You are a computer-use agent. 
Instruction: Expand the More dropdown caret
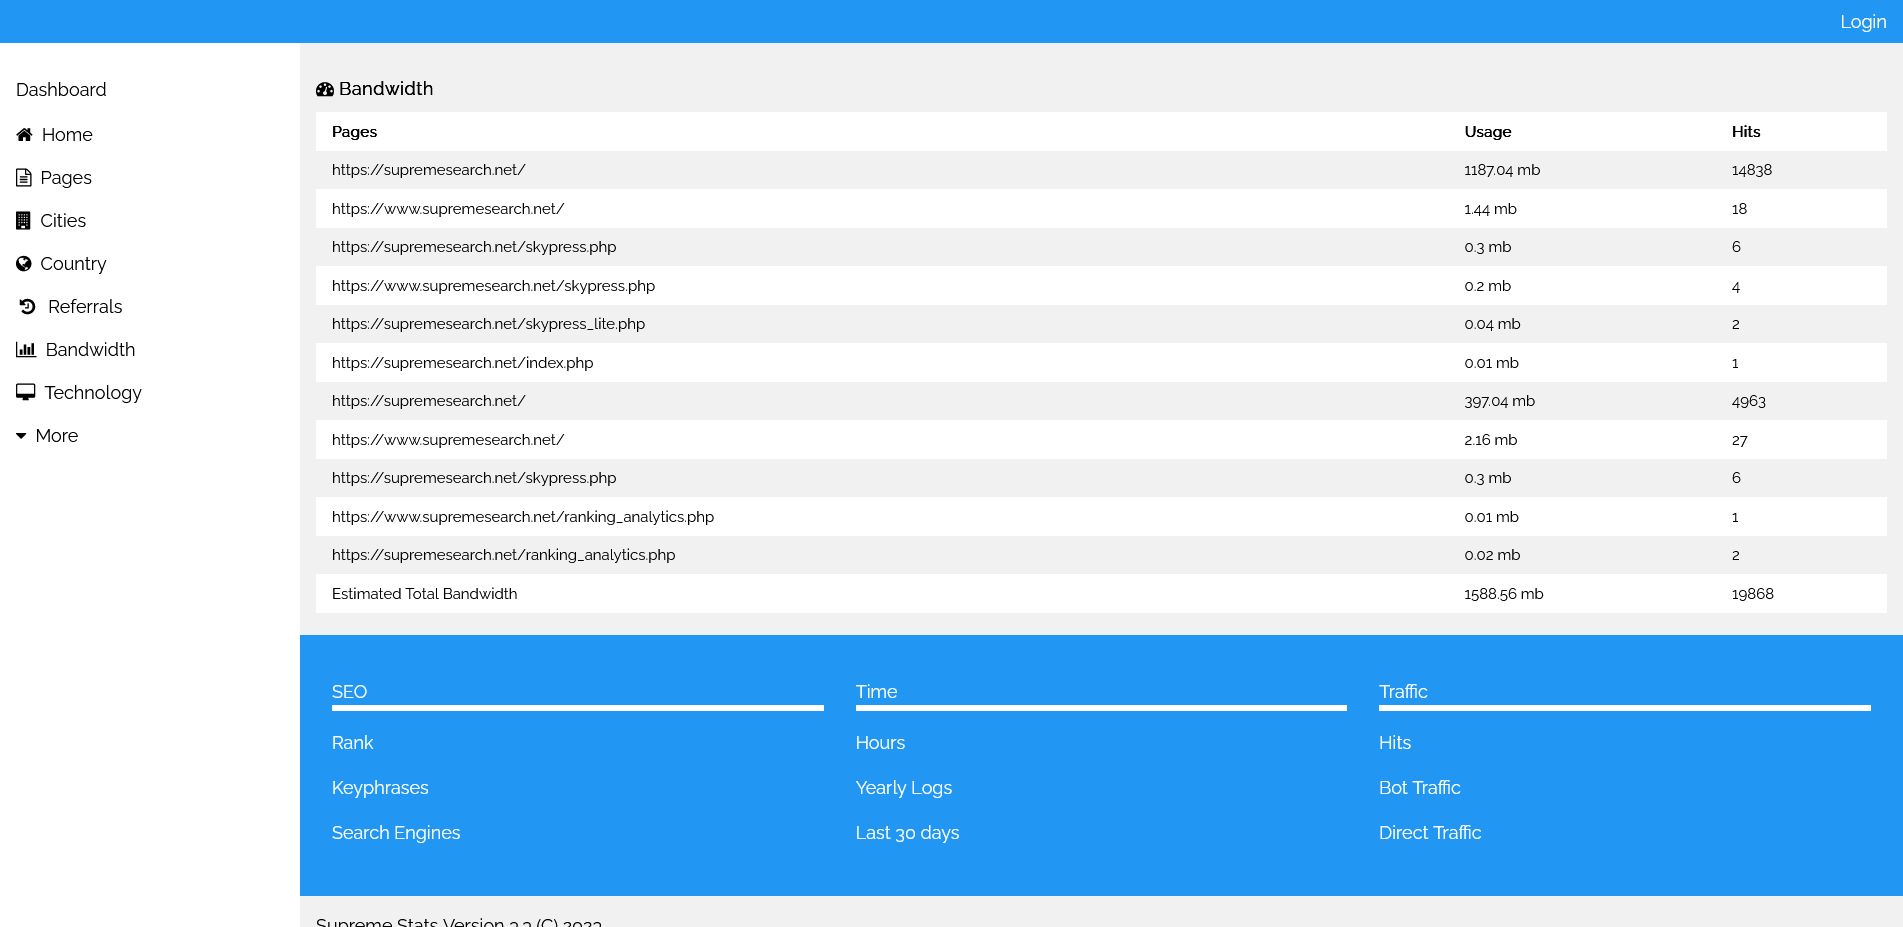pos(21,436)
